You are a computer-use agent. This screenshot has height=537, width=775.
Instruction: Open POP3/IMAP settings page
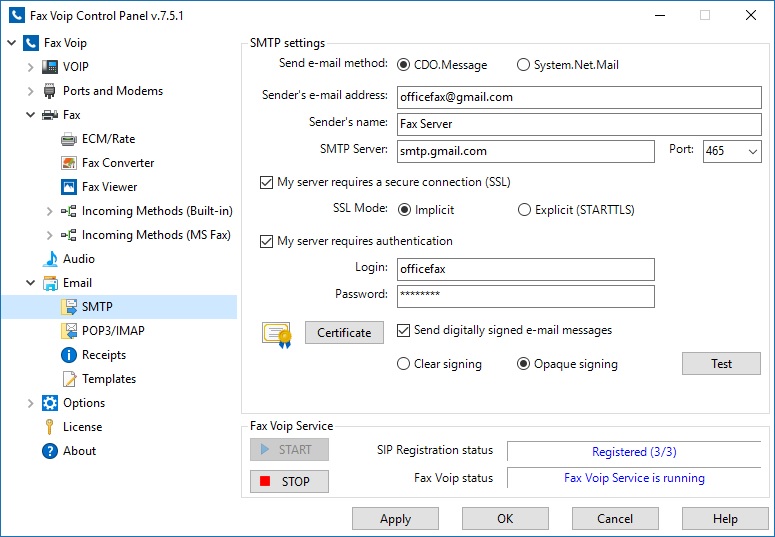click(113, 331)
